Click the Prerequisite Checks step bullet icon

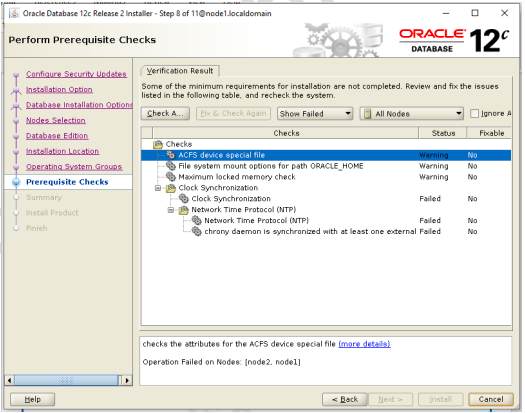[x=16, y=182]
